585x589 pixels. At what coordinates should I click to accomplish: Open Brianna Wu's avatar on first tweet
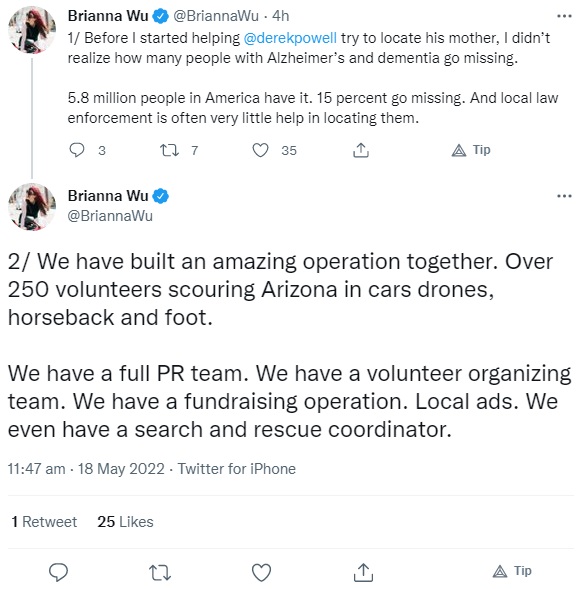32,30
